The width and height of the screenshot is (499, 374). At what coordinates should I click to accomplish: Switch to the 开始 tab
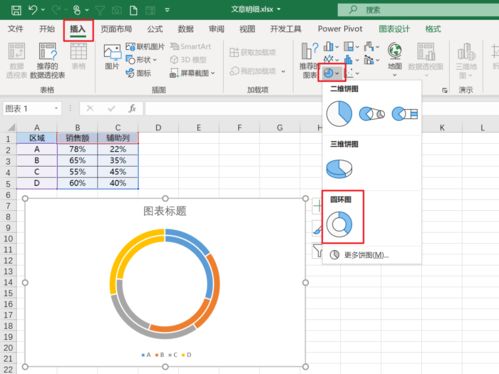[x=47, y=29]
